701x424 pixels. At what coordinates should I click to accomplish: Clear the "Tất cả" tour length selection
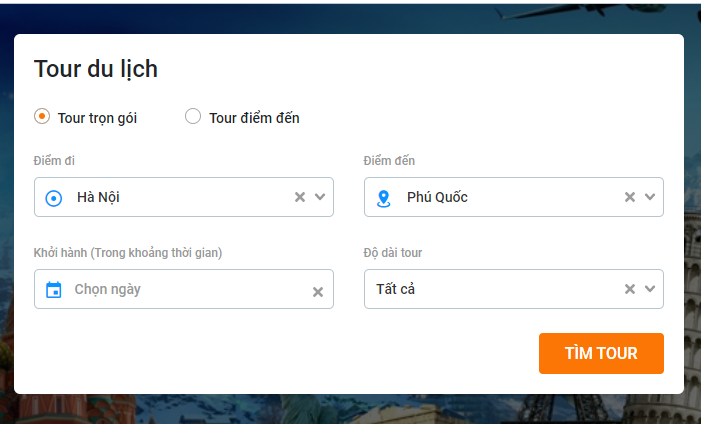(x=629, y=289)
